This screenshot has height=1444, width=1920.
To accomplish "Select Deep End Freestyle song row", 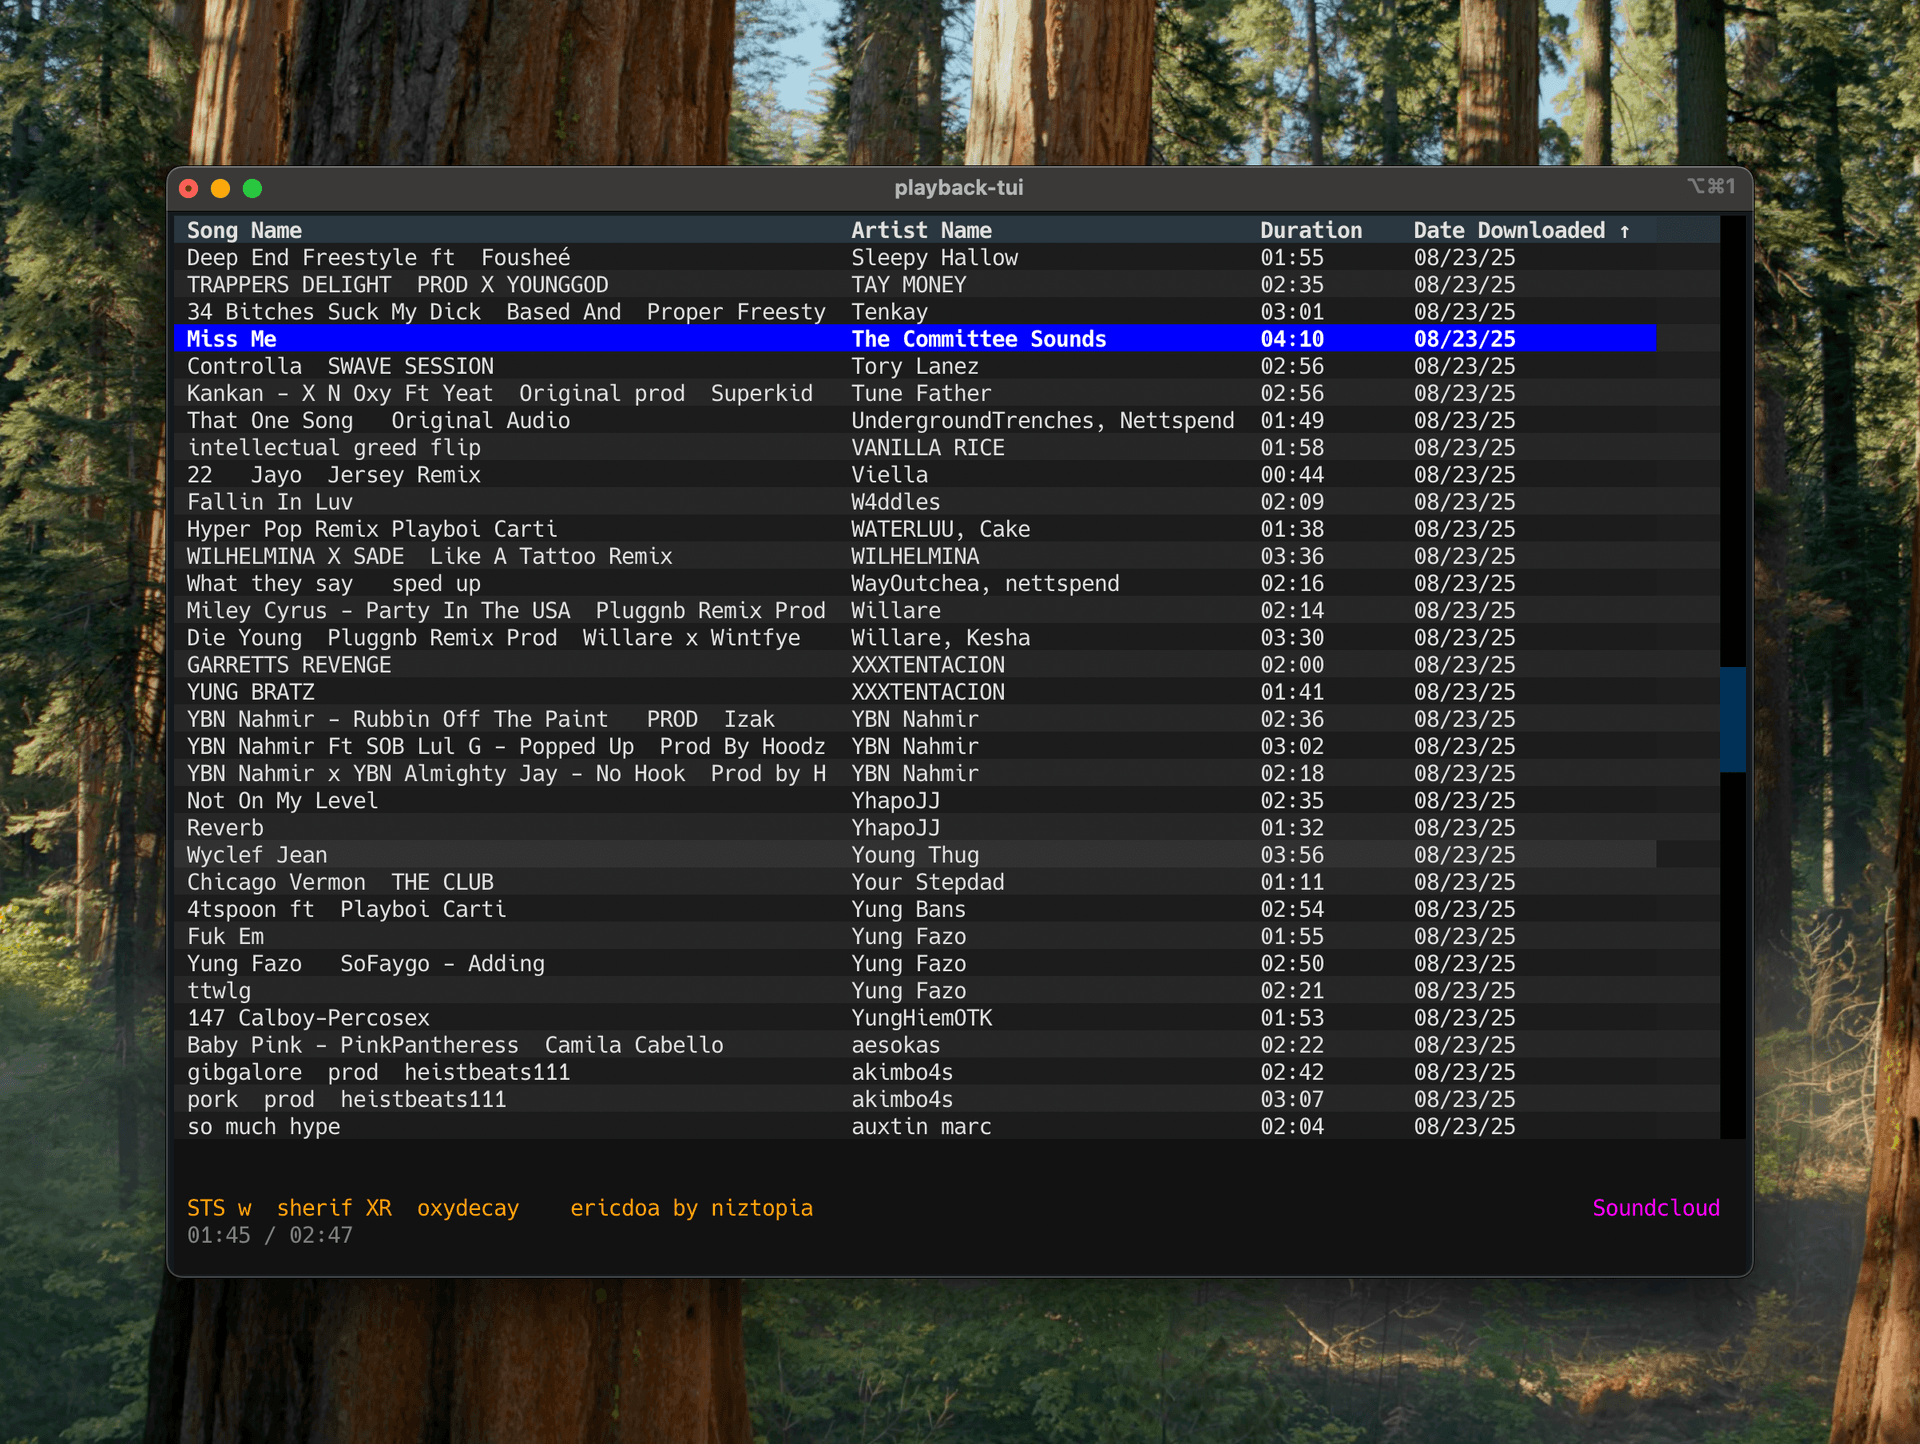I will (x=378, y=258).
